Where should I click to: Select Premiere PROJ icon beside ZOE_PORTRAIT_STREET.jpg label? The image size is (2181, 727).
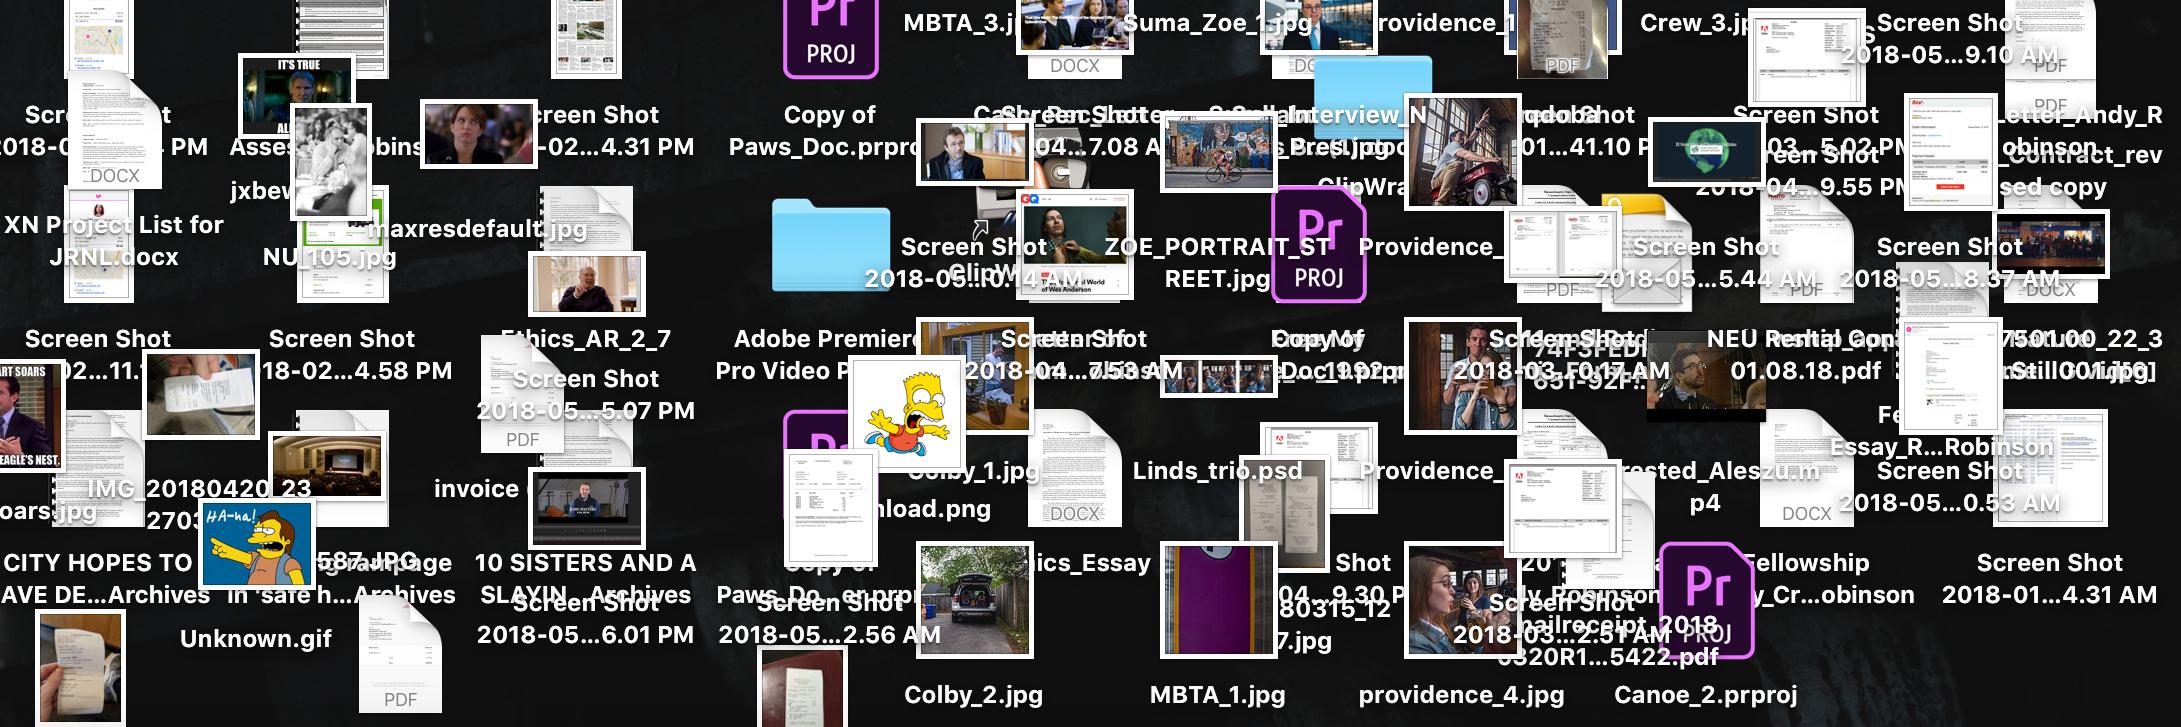[x=1318, y=244]
